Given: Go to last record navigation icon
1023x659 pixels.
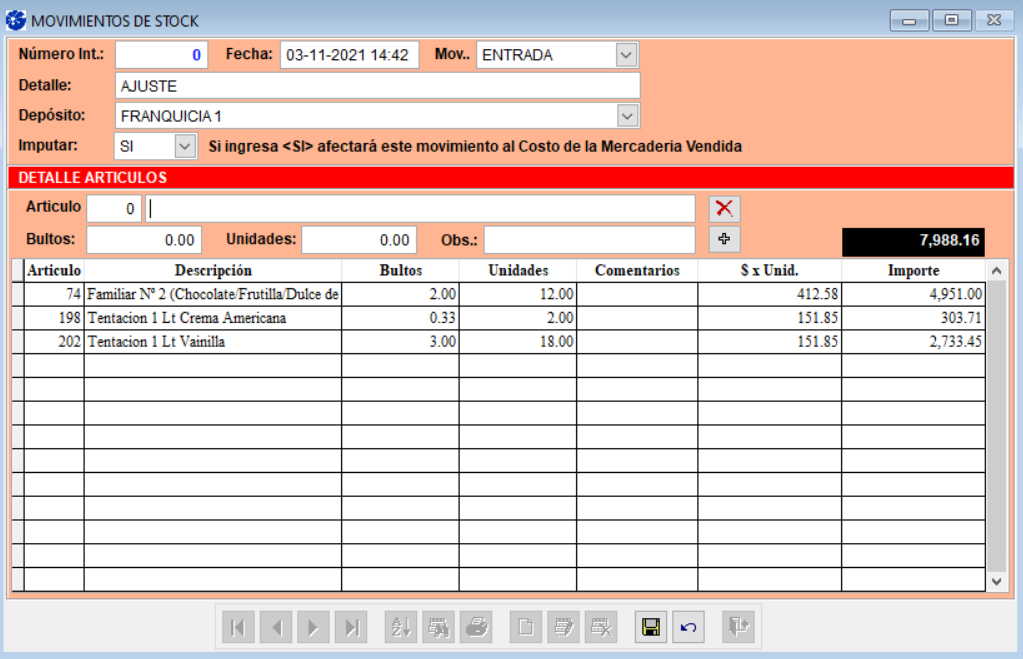Looking at the screenshot, I should point(351,628).
